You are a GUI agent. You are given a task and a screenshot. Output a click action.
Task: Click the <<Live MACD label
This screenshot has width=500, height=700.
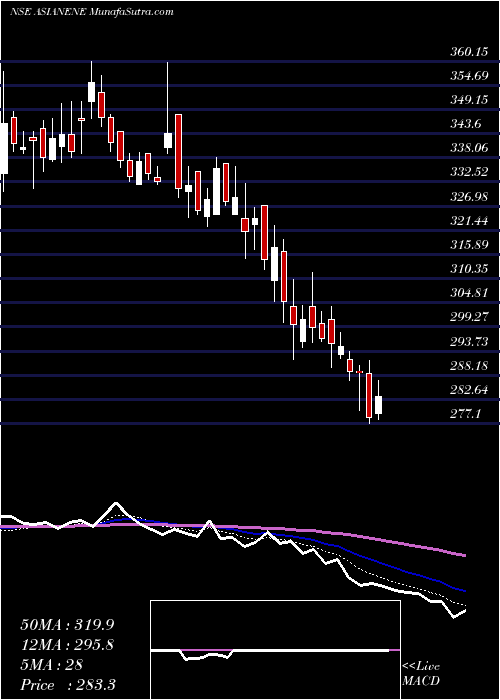pos(421,674)
